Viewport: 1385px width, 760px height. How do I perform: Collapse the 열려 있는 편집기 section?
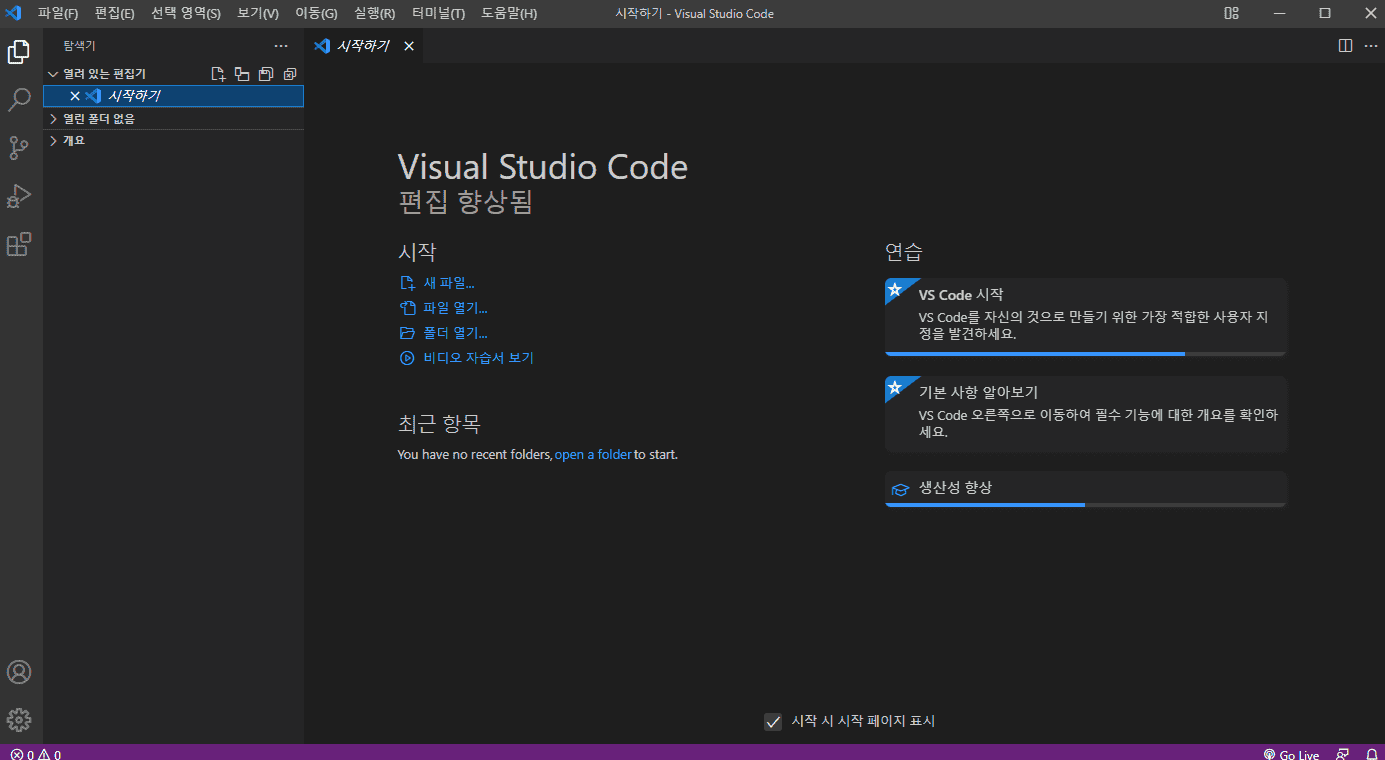pos(173,74)
